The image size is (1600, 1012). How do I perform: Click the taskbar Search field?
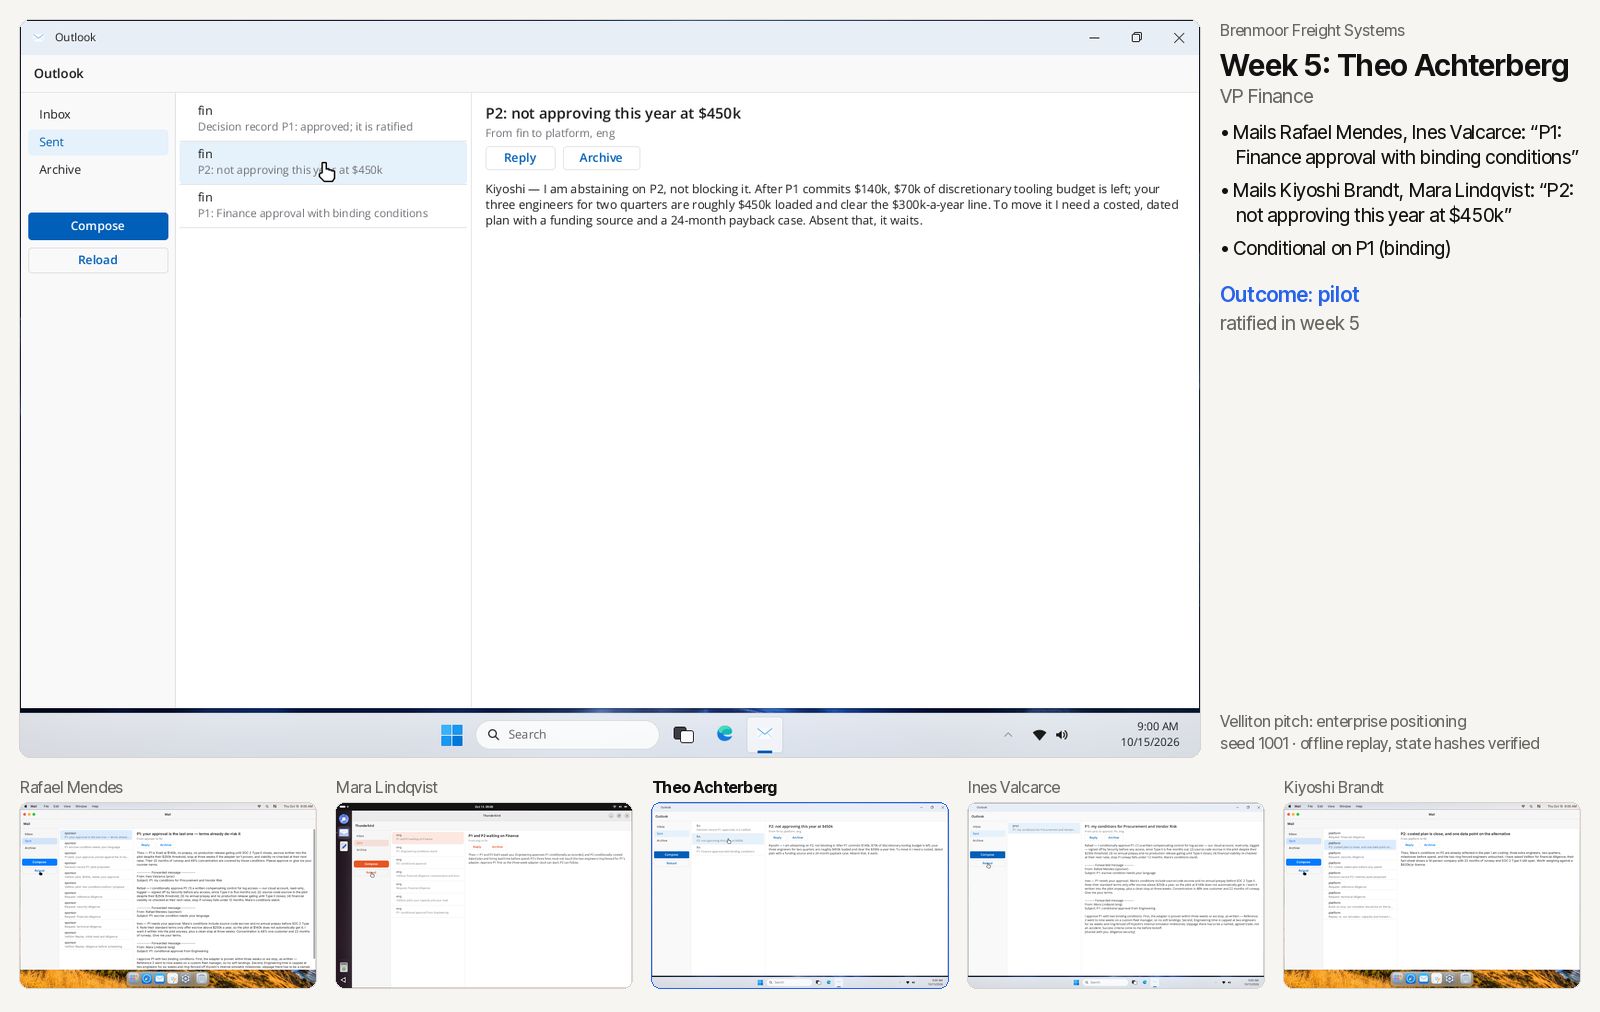568,735
